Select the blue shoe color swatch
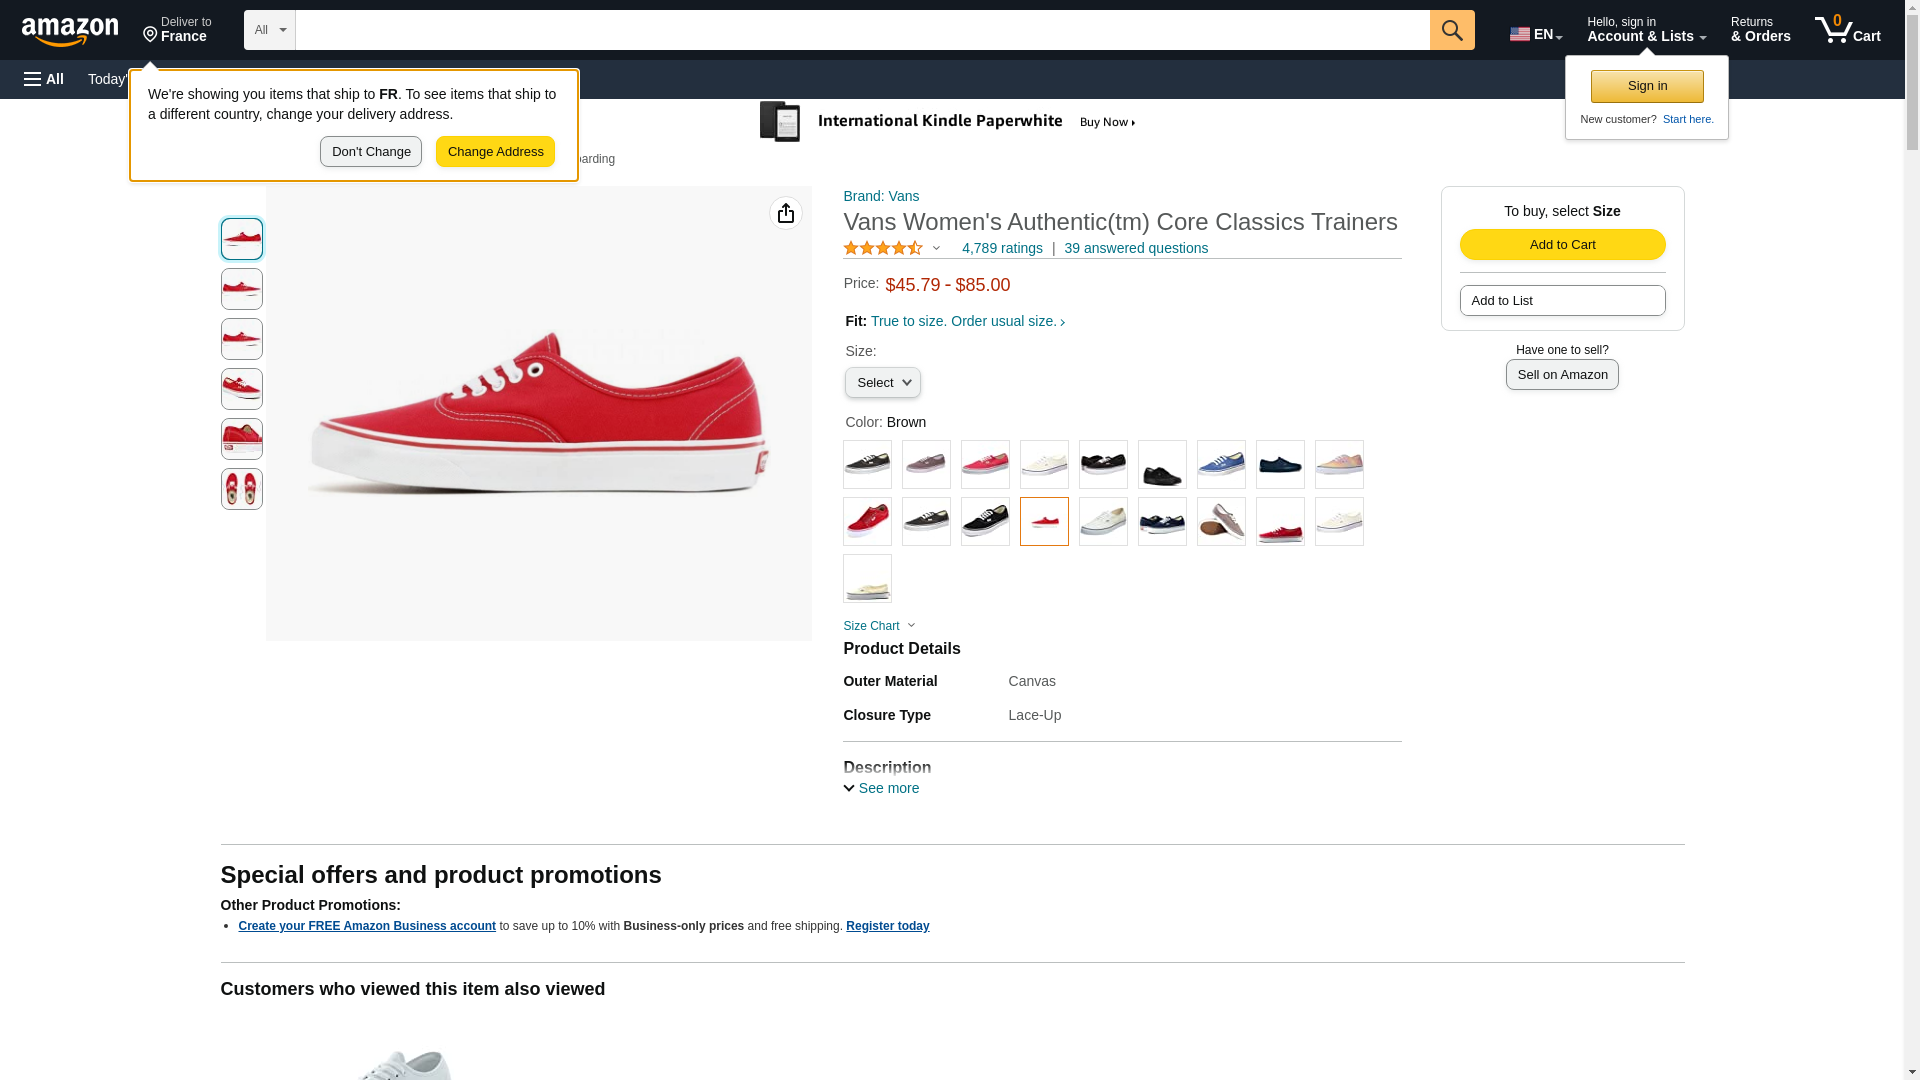Viewport: 1920px width, 1080px height. coord(1221,465)
